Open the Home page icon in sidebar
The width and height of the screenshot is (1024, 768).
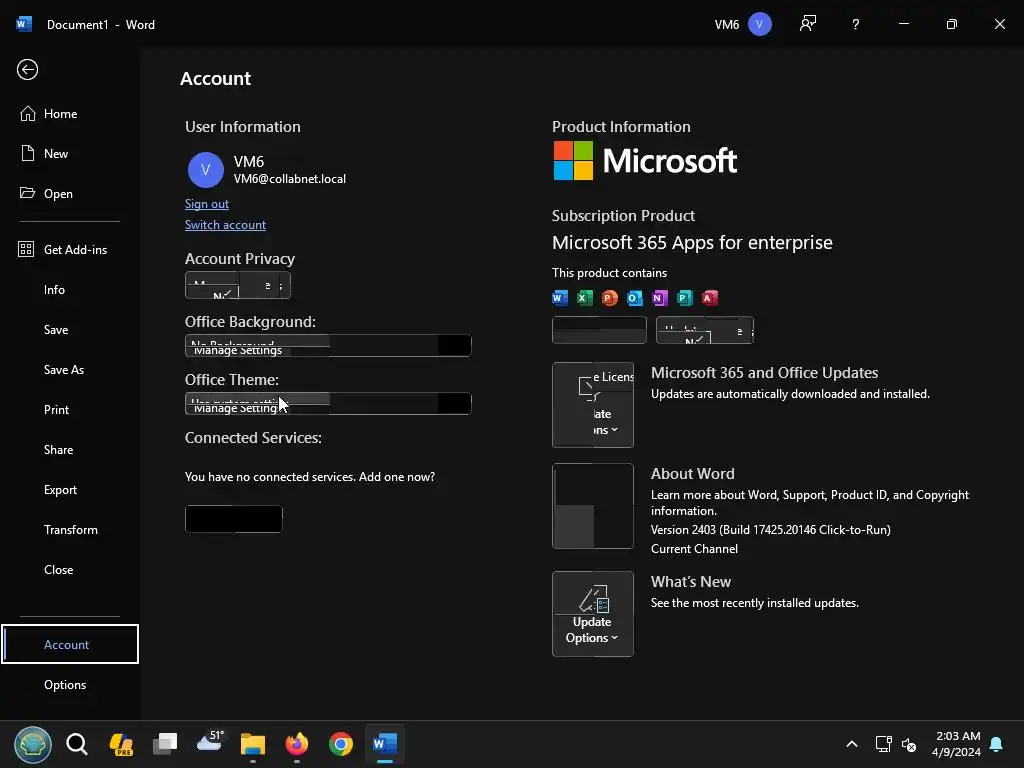[x=27, y=114]
